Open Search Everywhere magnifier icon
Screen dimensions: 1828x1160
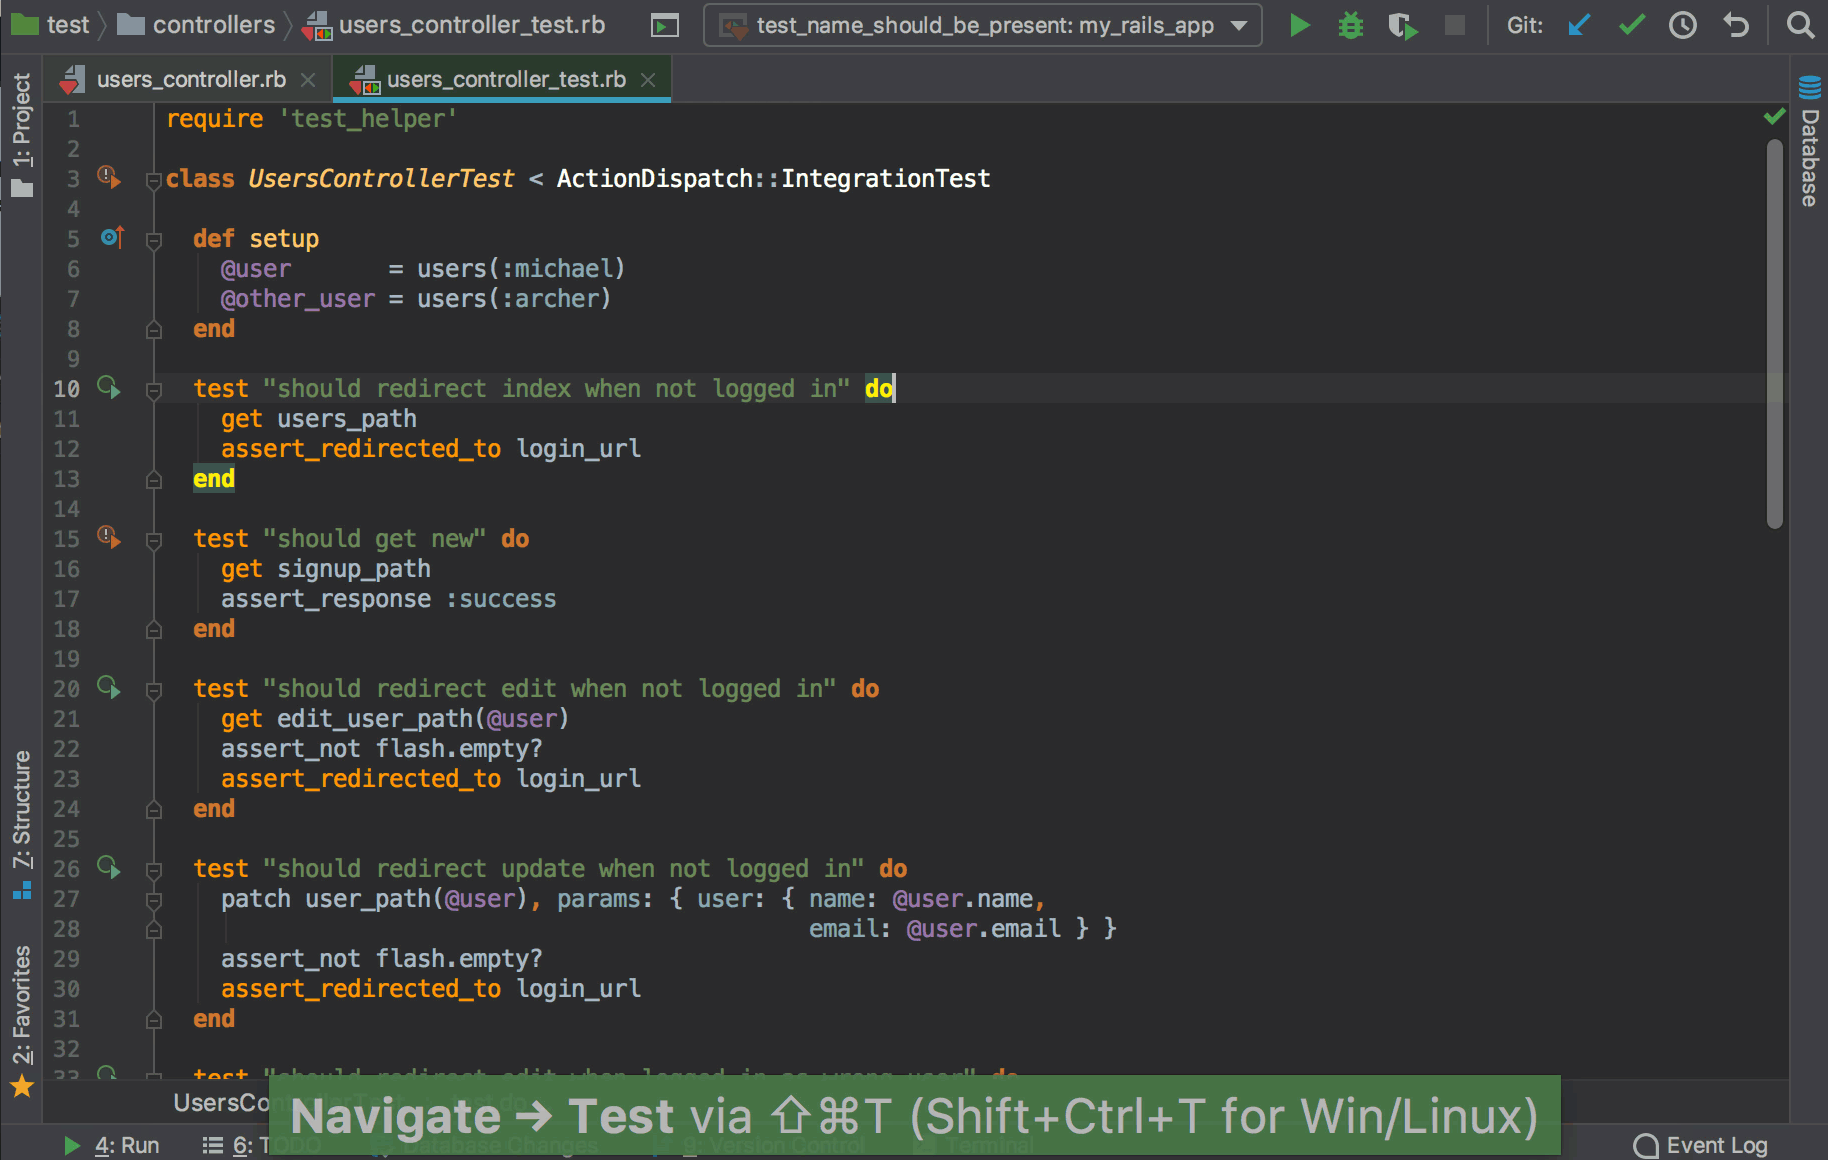click(x=1800, y=25)
